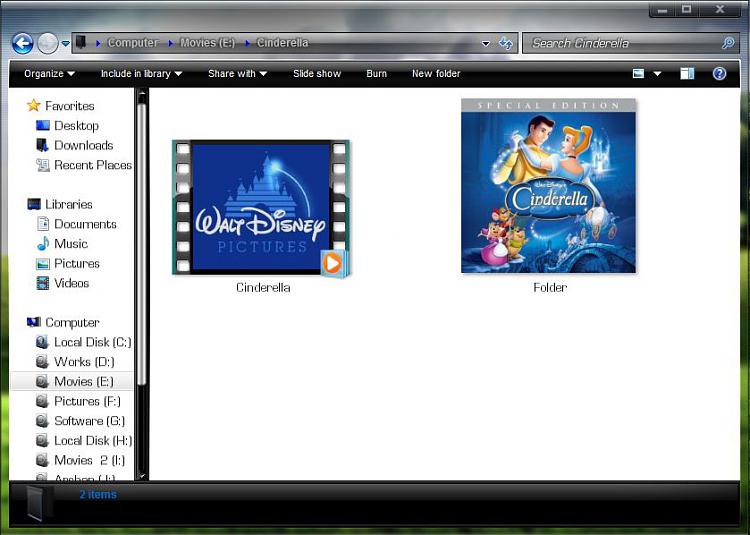The width and height of the screenshot is (750, 535).
Task: Start Slide show from toolbar
Action: pos(317,74)
